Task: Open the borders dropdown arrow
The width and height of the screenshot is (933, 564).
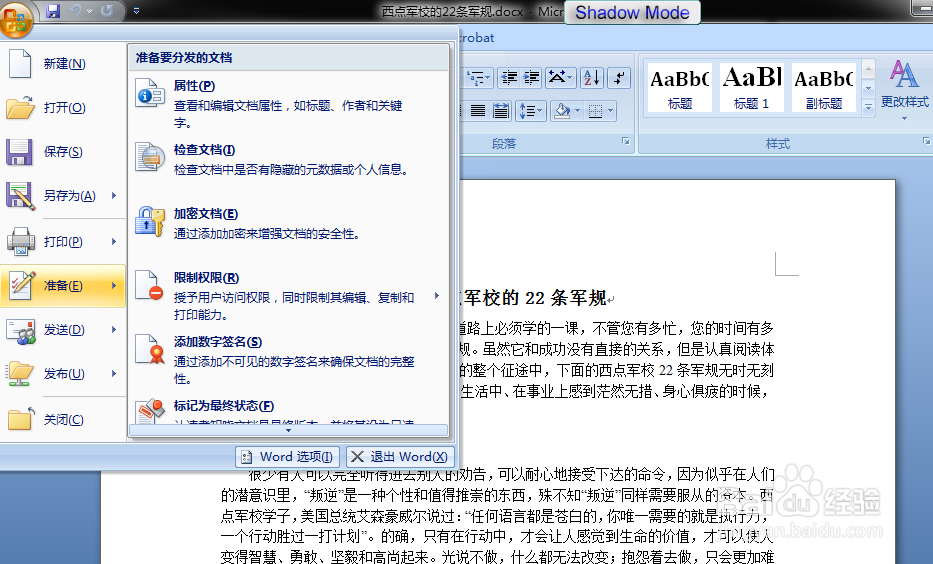Action: pyautogui.click(x=610, y=111)
